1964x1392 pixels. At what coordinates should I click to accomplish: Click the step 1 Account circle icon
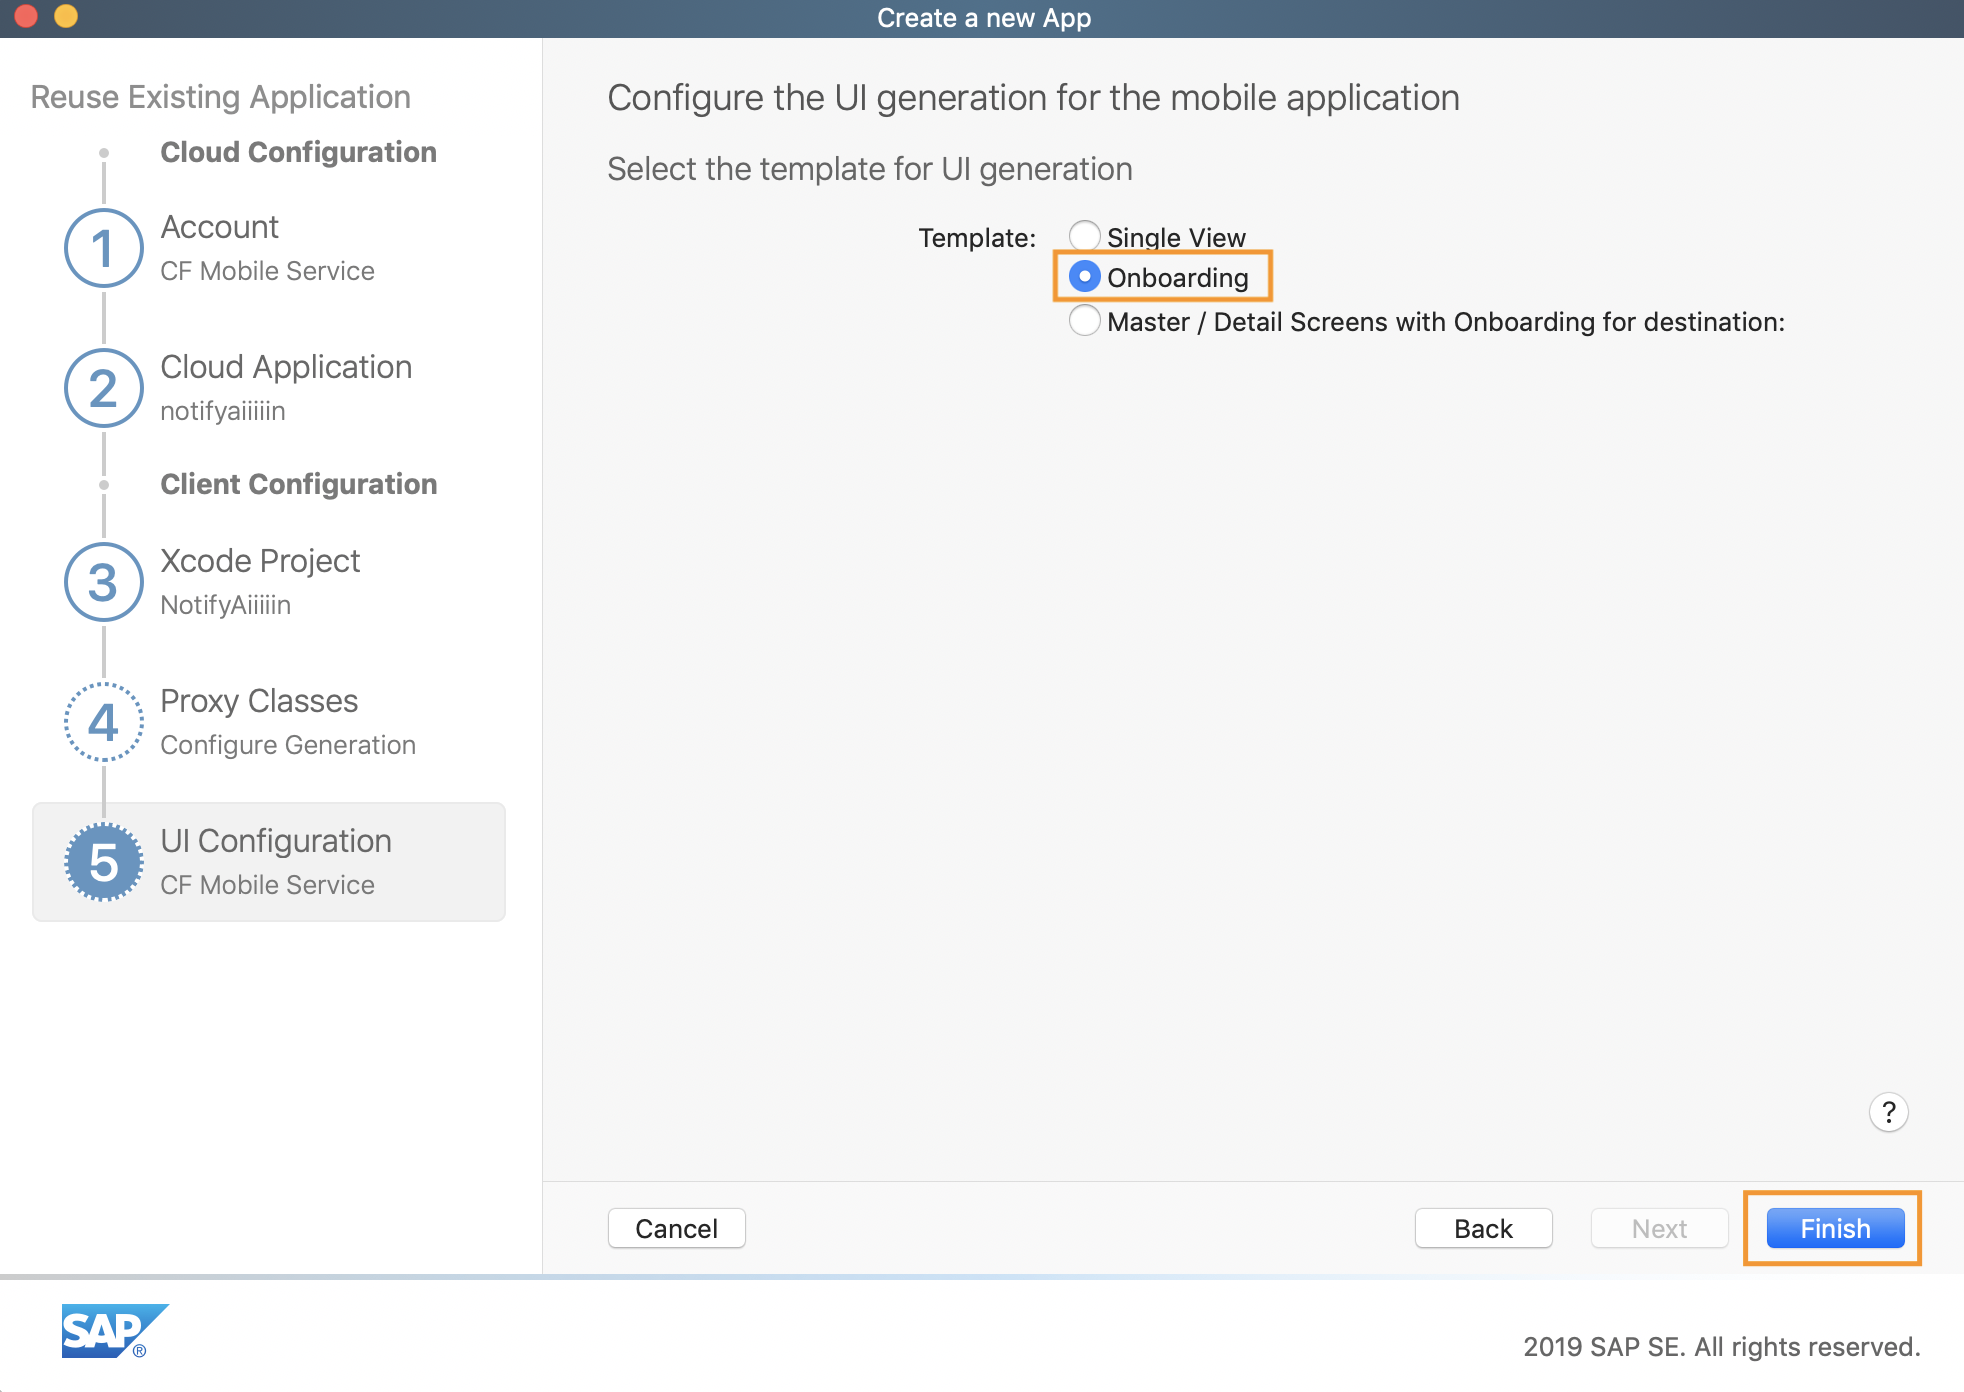(x=104, y=248)
